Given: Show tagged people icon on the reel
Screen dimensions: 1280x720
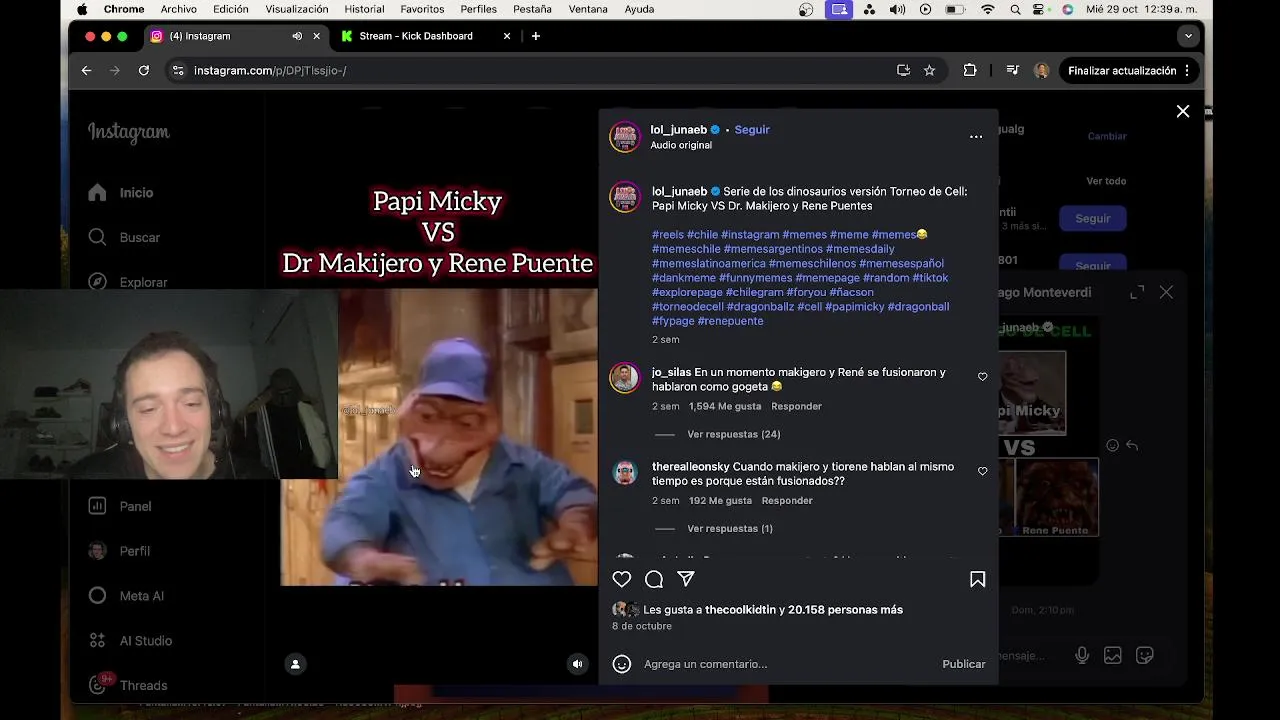Looking at the screenshot, I should 295,664.
